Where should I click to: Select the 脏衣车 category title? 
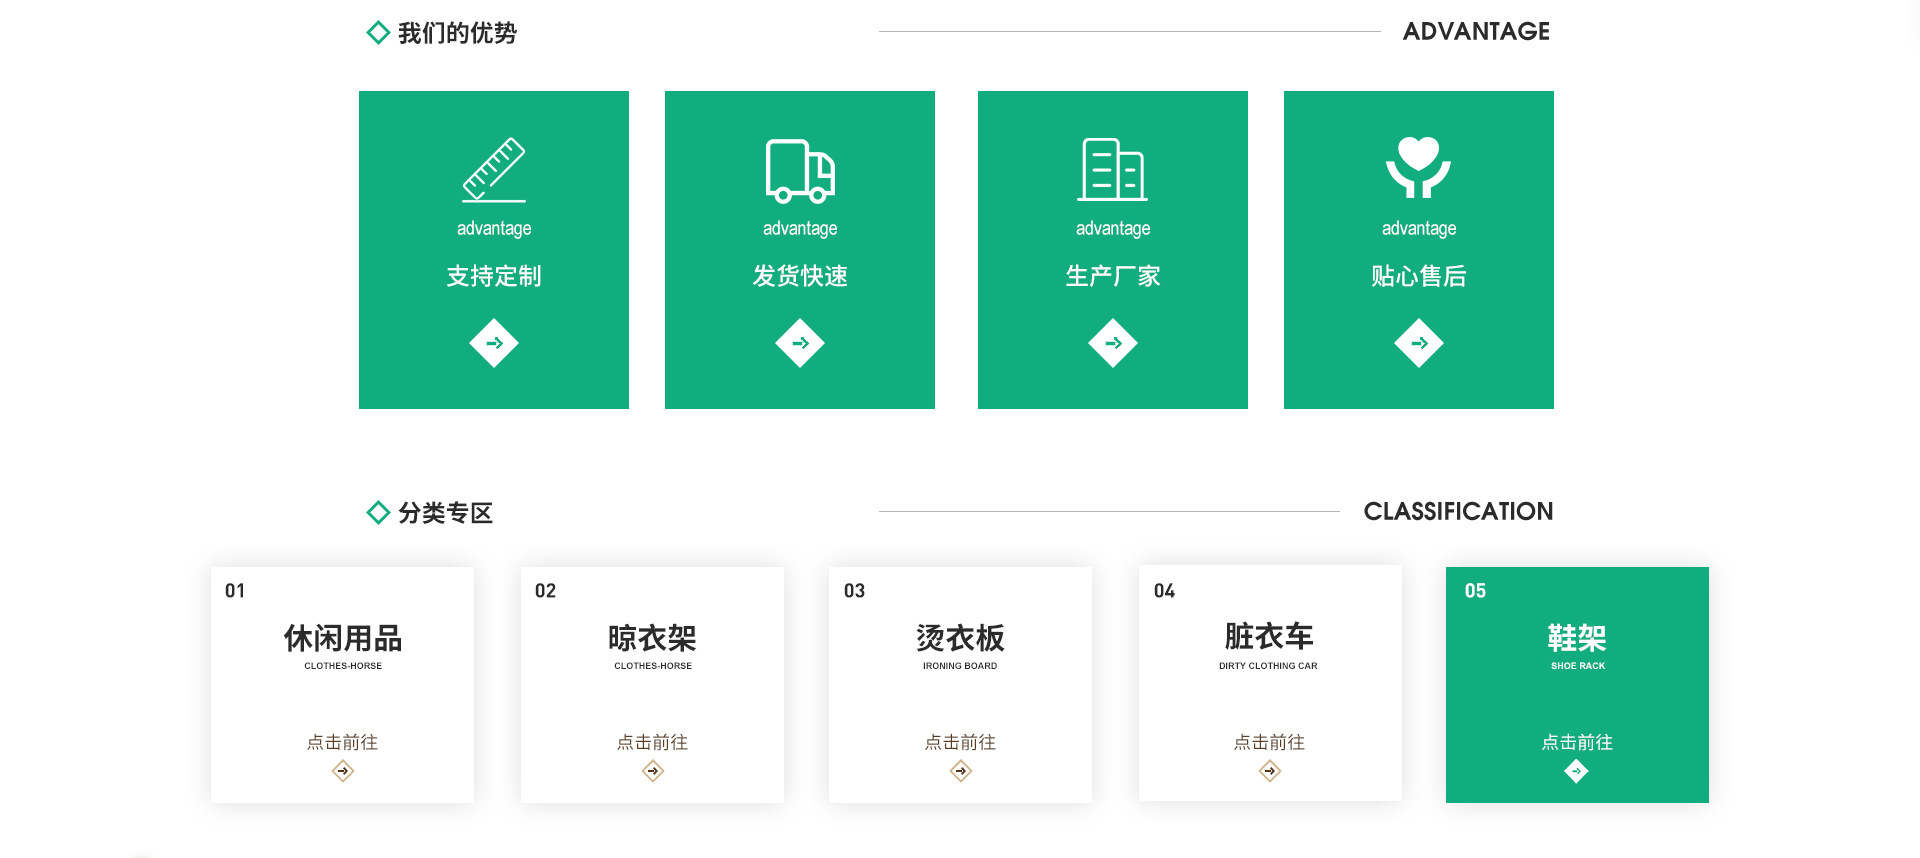pos(1269,636)
